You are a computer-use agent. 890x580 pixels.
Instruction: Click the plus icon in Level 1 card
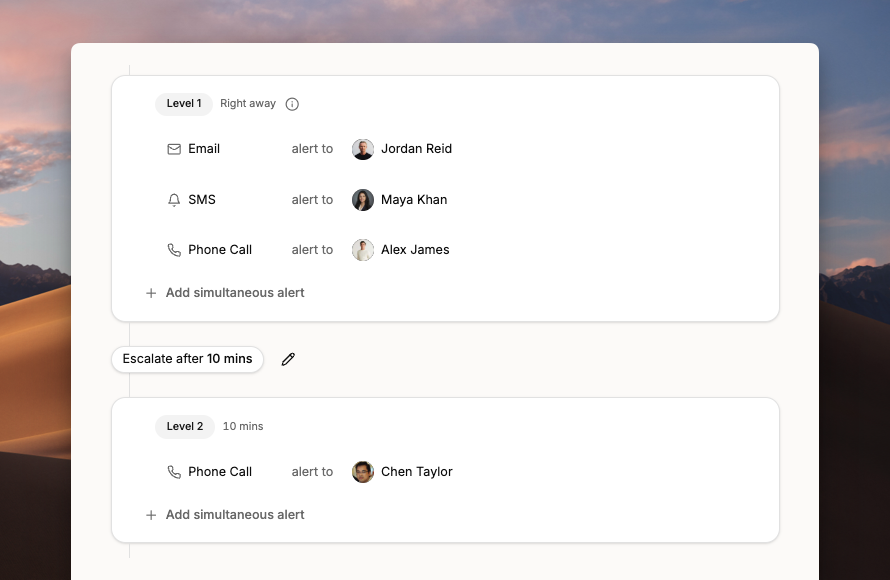(x=151, y=293)
